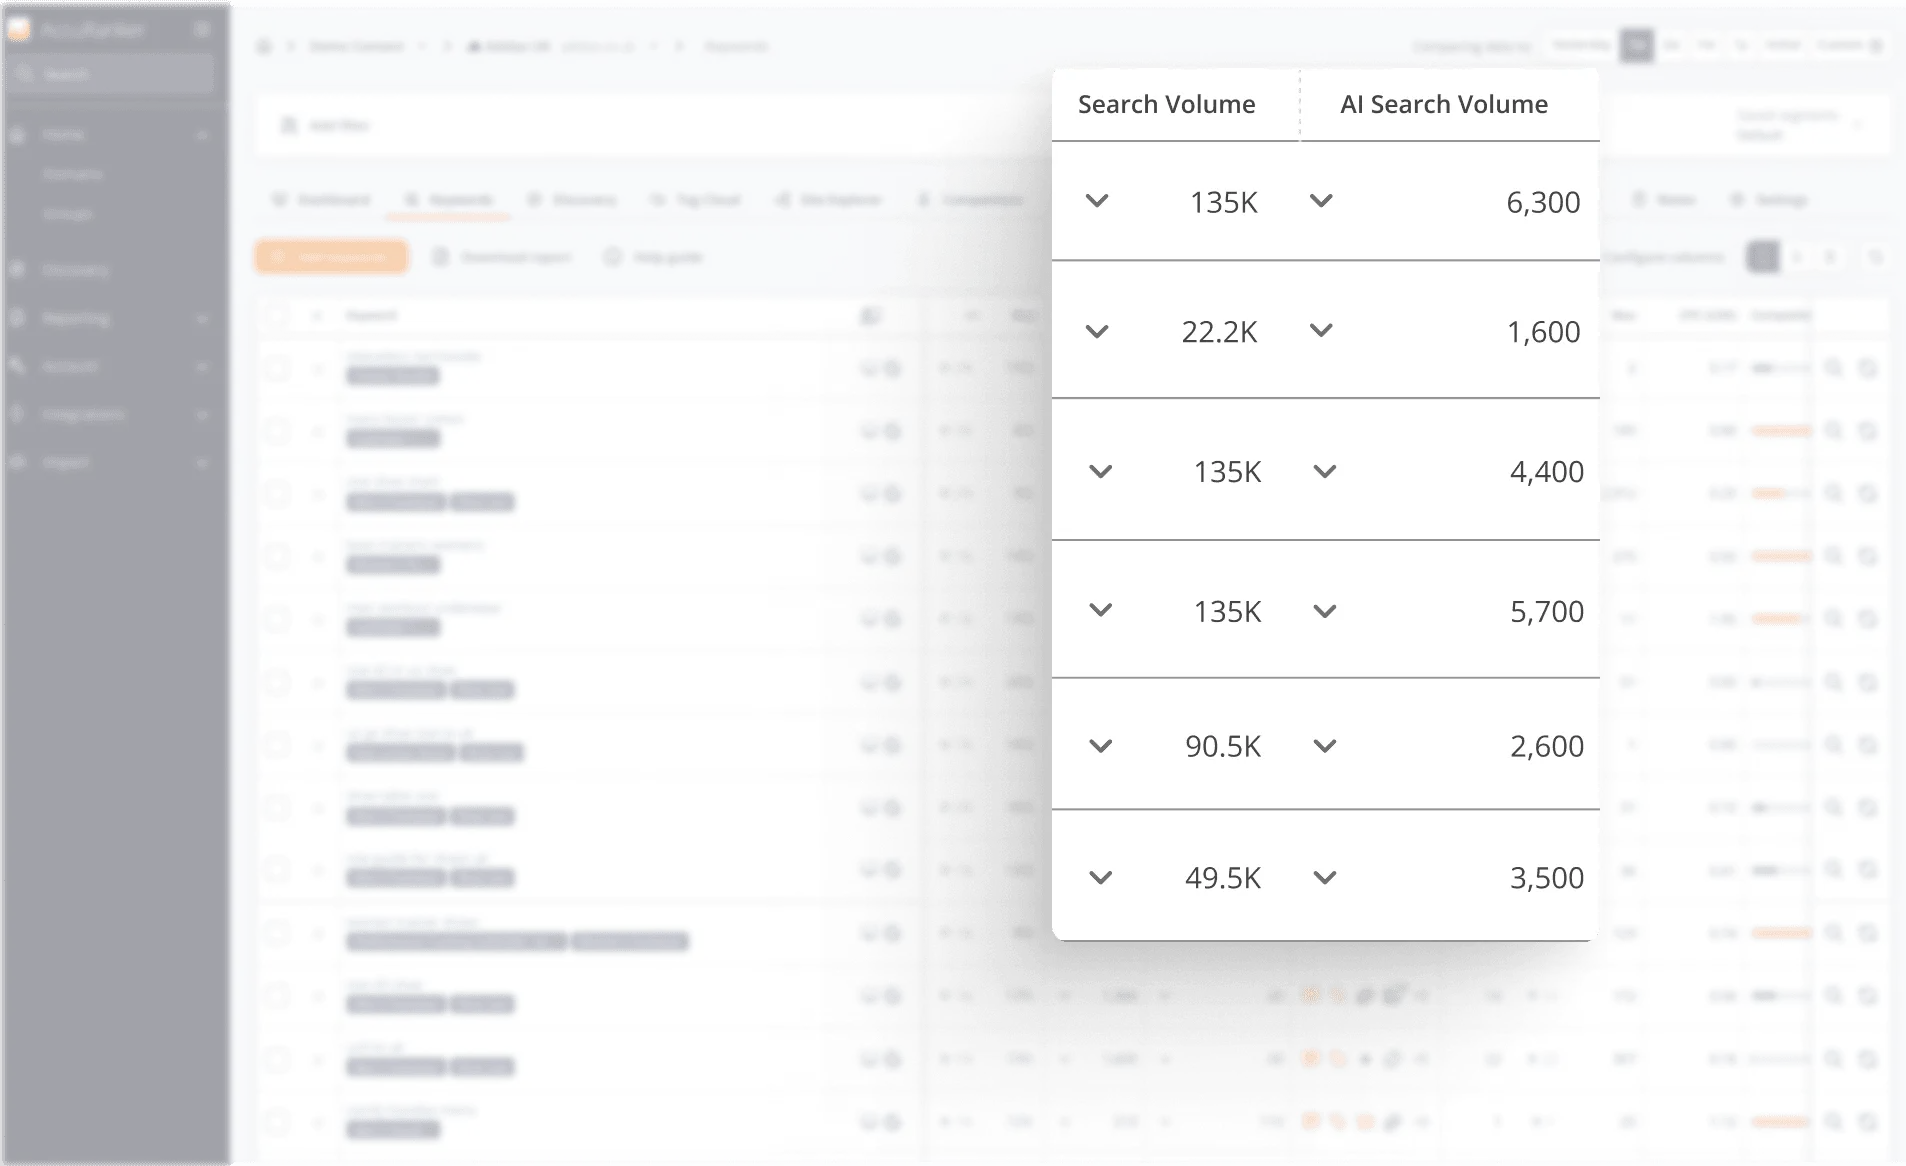1906x1166 pixels.
Task: Click the Configure columns link
Action: click(1665, 257)
